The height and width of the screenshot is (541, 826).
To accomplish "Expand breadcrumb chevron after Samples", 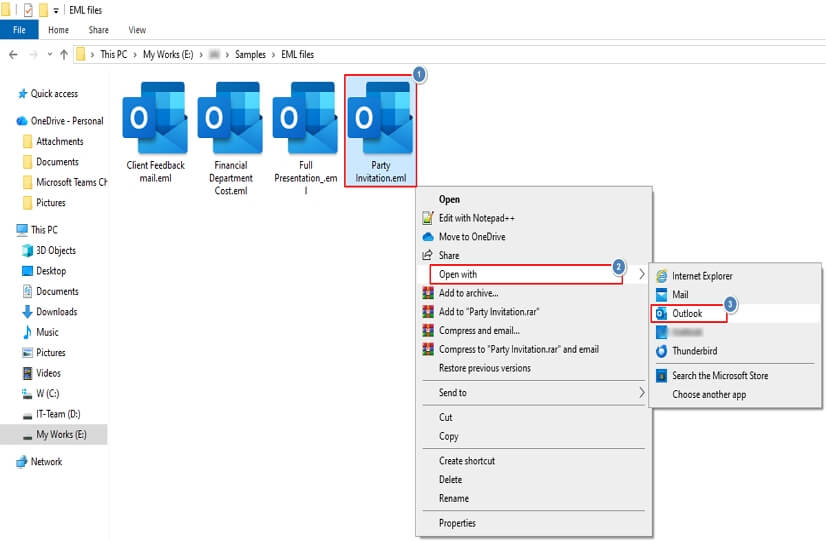I will 273,54.
